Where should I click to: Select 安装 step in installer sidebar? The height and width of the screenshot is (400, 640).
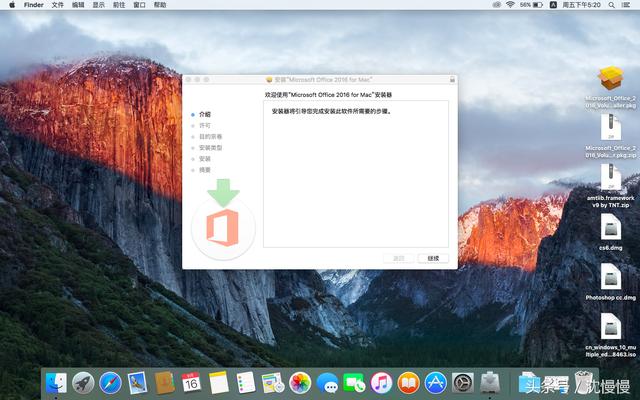pyautogui.click(x=205, y=158)
